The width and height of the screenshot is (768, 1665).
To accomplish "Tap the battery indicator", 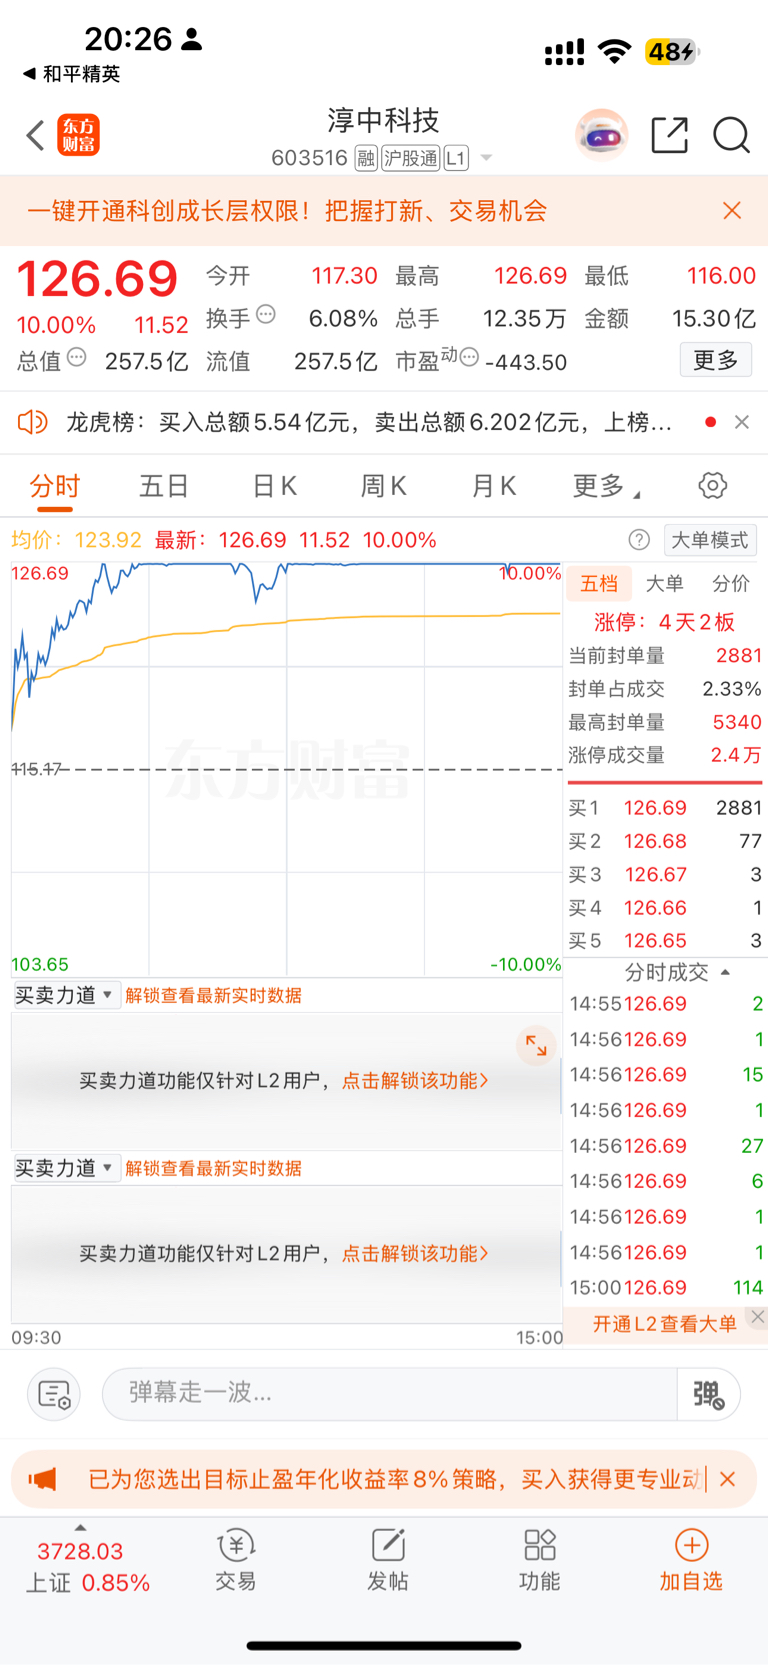I will 672,52.
